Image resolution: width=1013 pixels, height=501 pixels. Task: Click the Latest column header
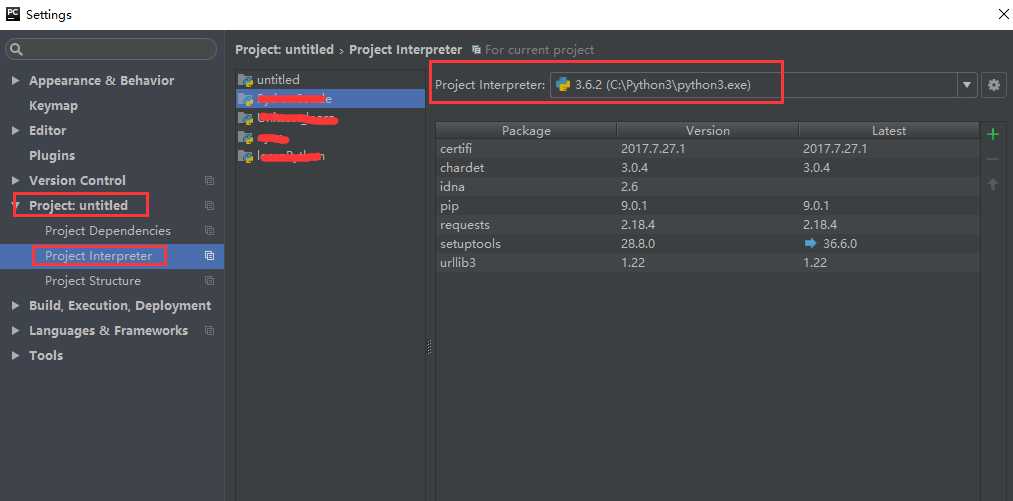889,131
